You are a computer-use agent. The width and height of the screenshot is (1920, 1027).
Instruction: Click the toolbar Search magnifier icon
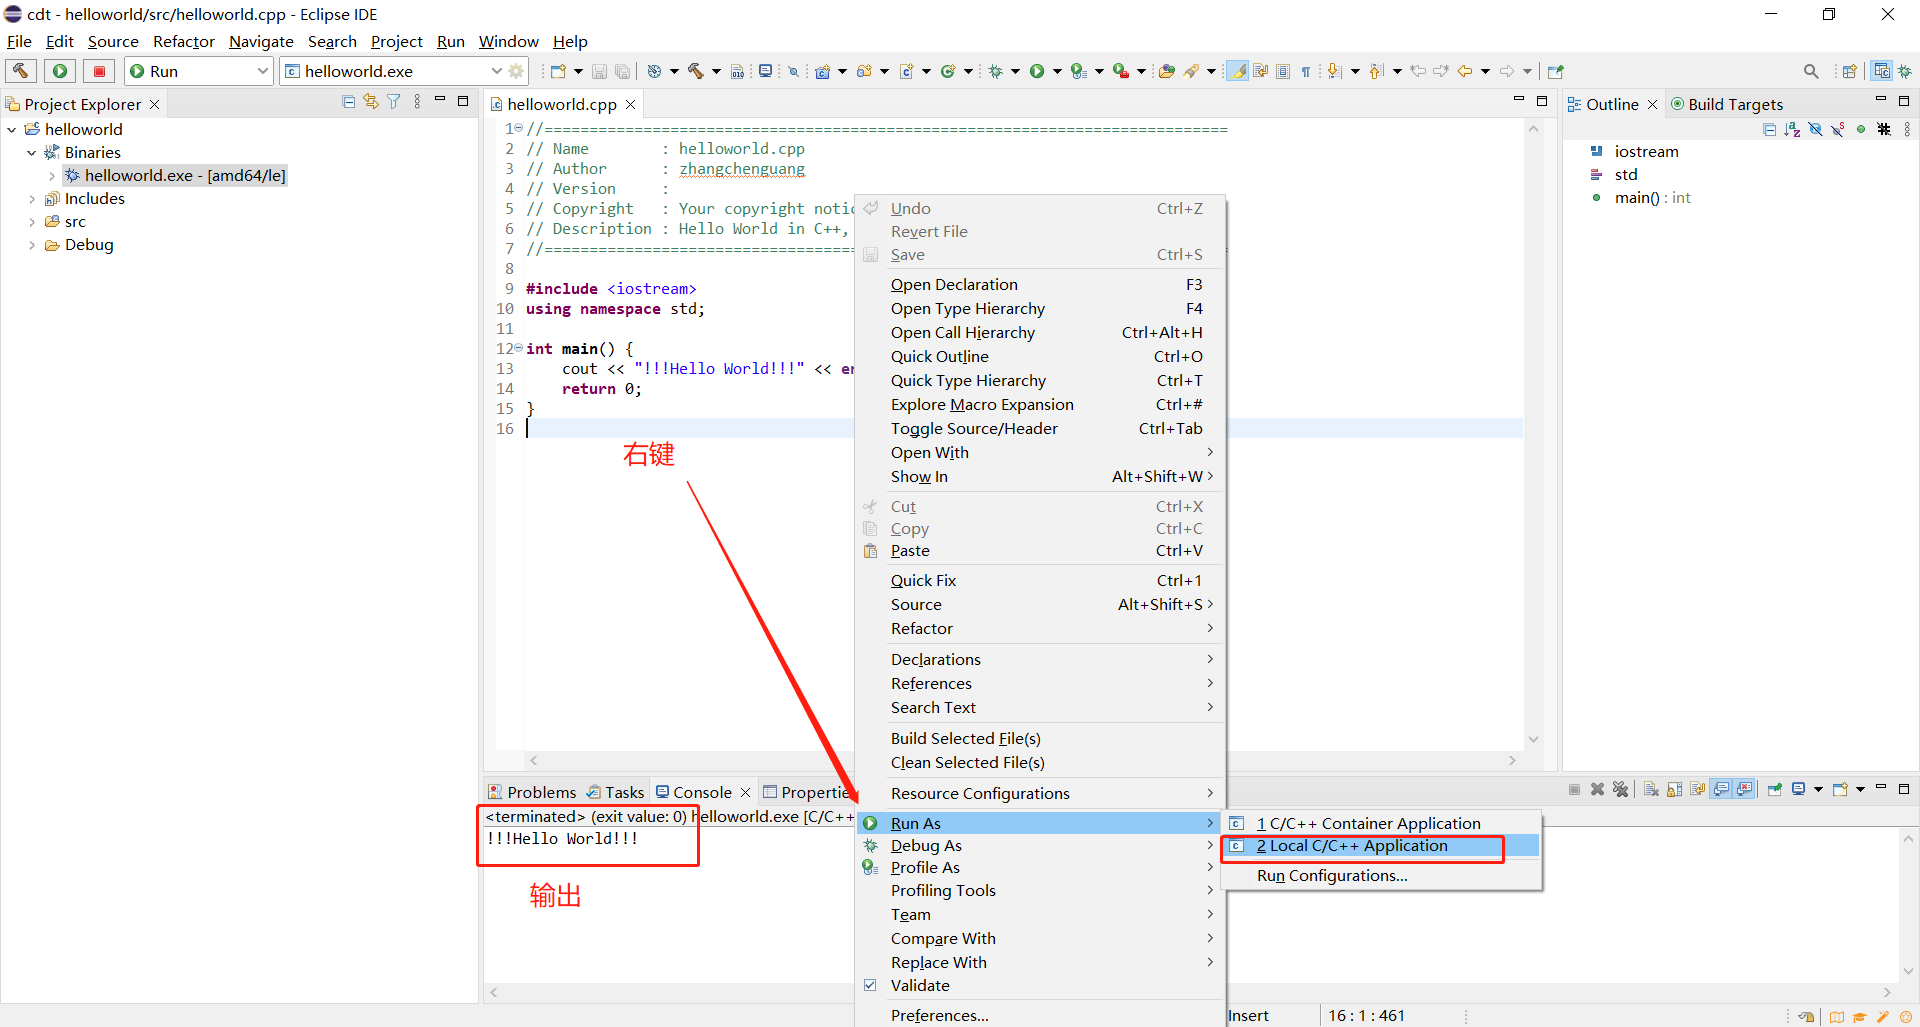point(1811,71)
